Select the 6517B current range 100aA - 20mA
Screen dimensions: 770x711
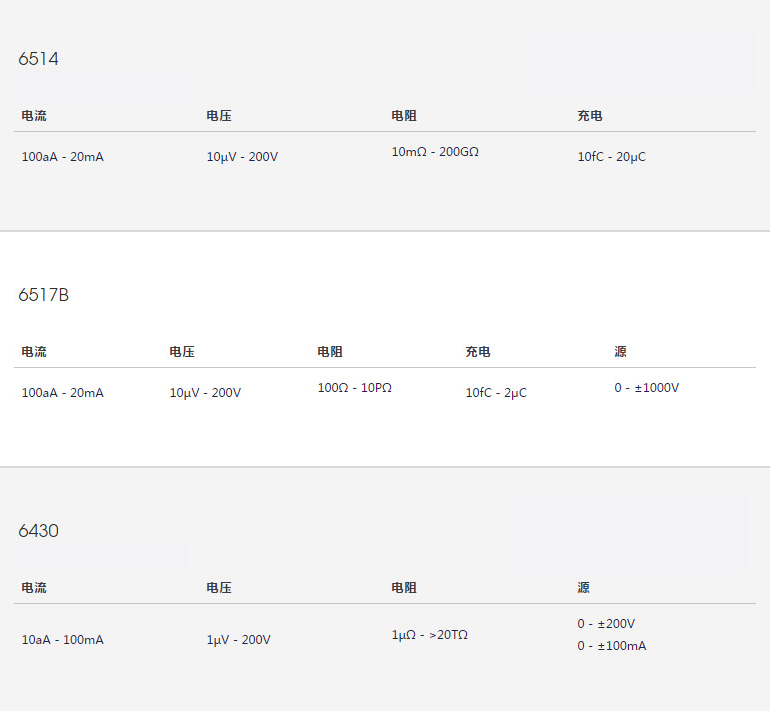(x=62, y=393)
